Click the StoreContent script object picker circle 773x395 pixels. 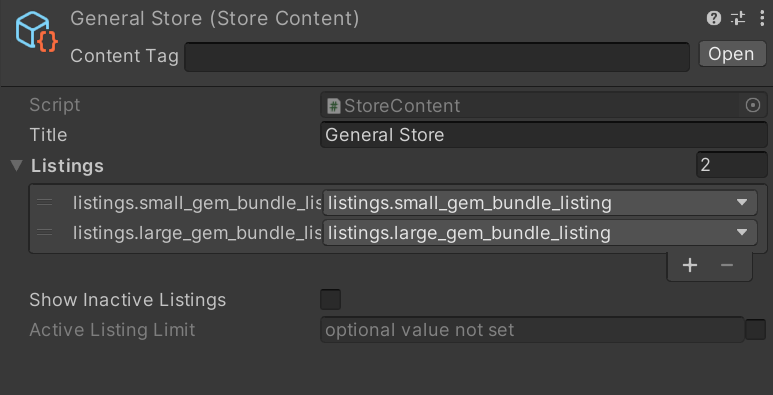[x=753, y=105]
